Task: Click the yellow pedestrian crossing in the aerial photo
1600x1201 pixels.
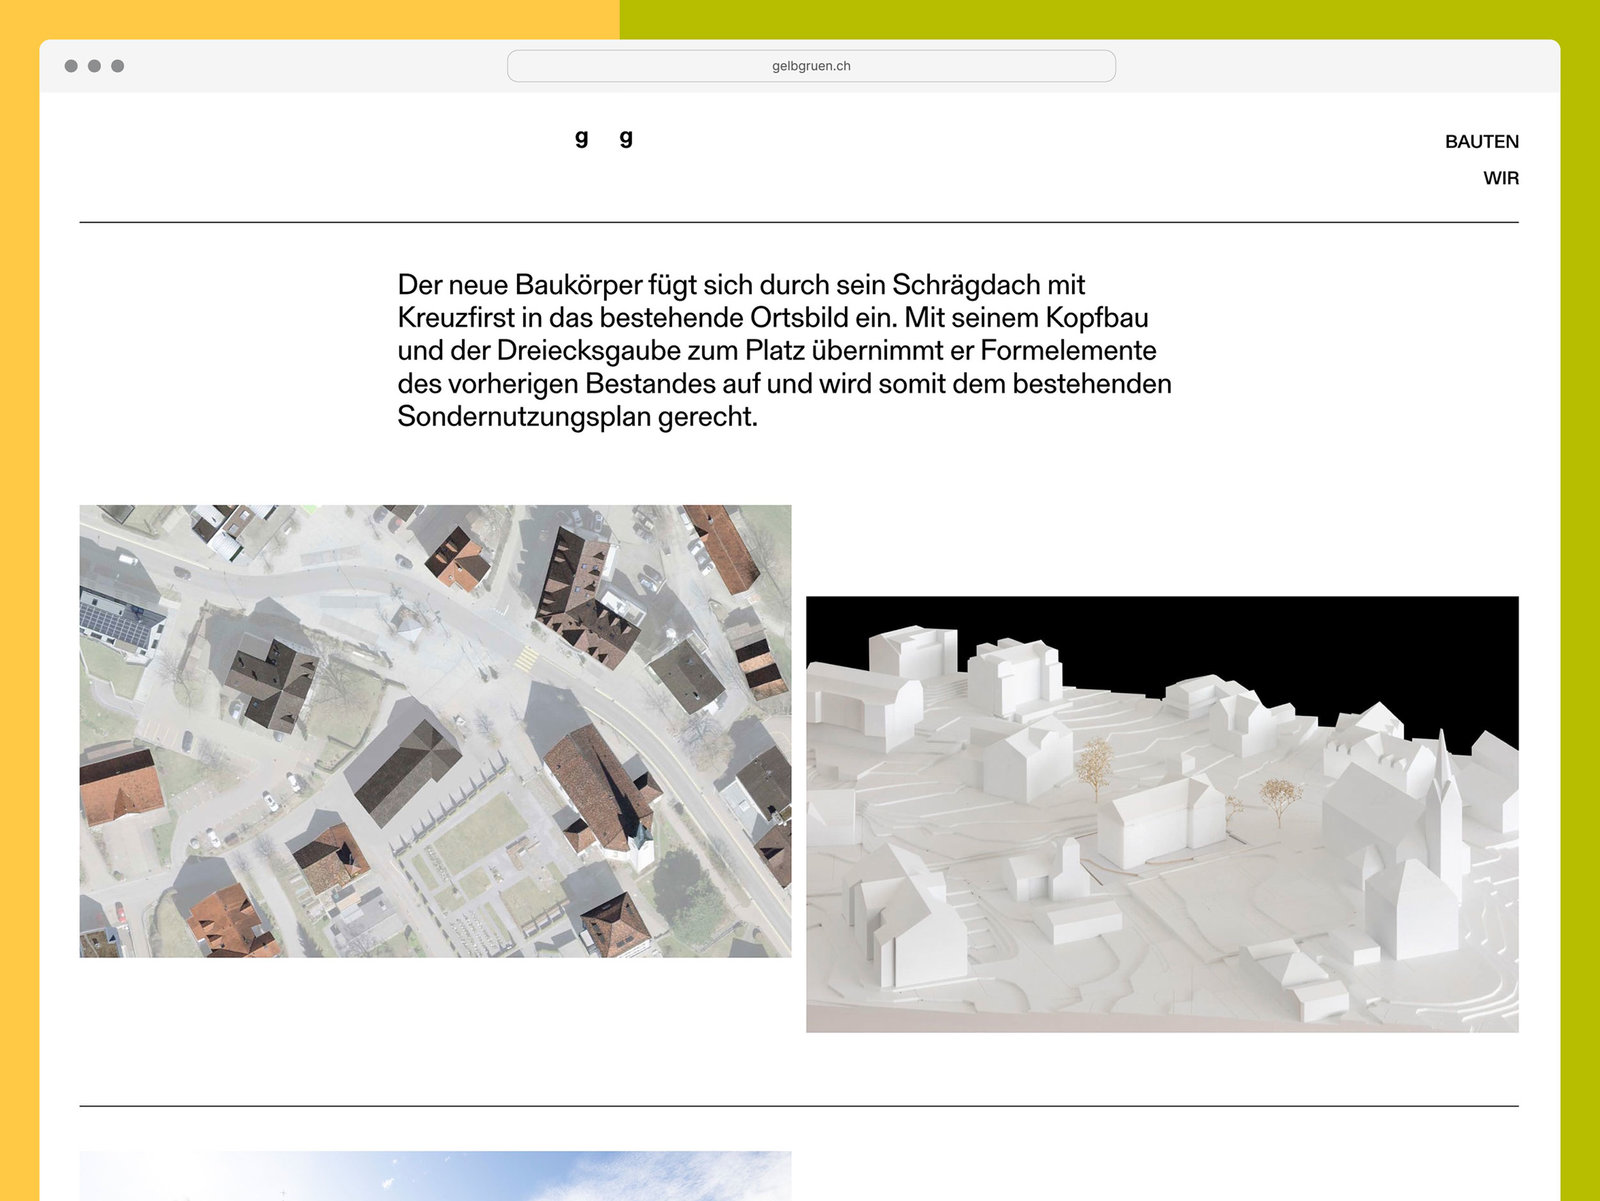Action: pyautogui.click(x=527, y=657)
